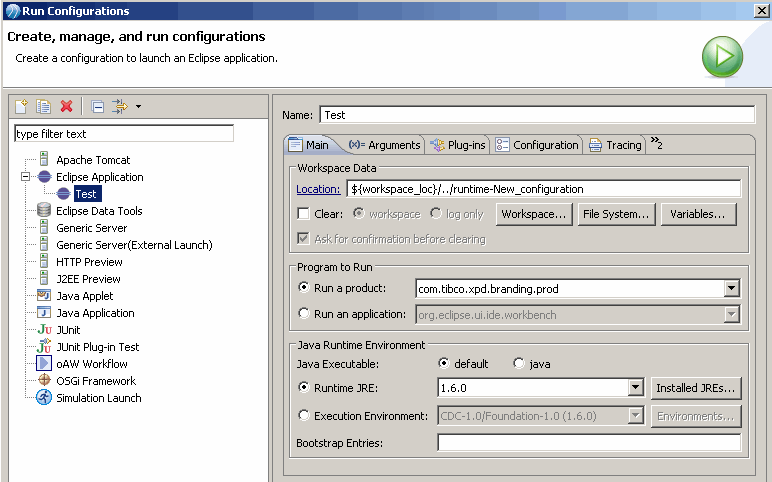
Task: Click the Apache Tomcat server icon
Action: pos(44,159)
